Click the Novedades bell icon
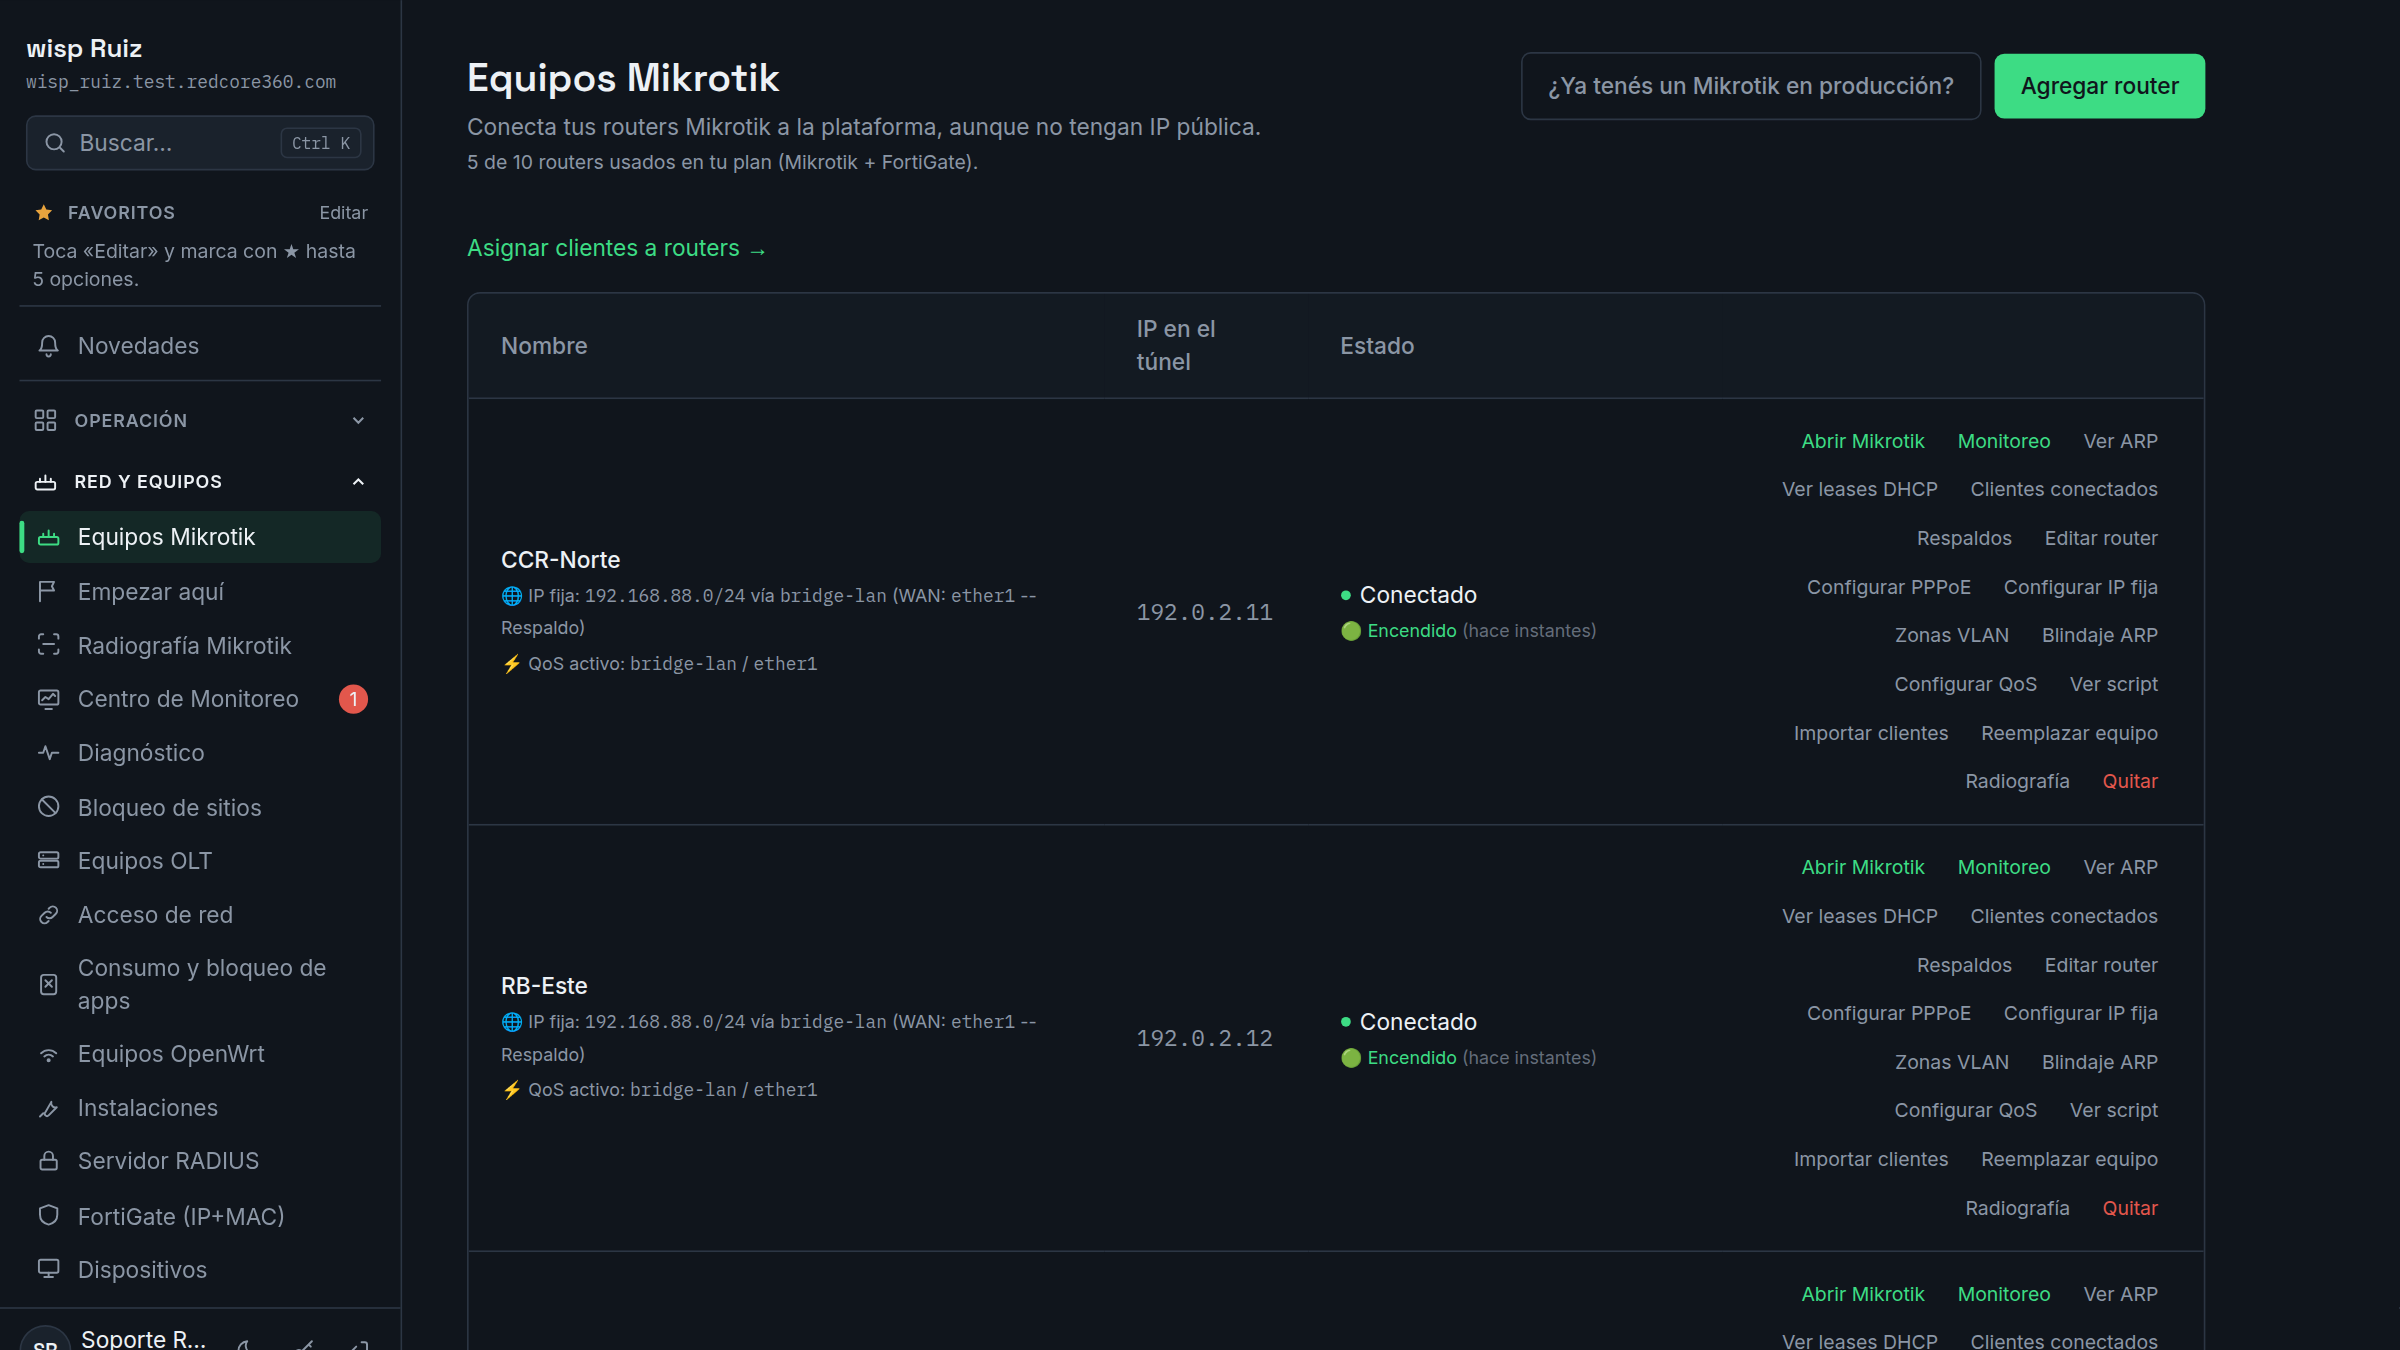The width and height of the screenshot is (2400, 1350). coord(48,346)
